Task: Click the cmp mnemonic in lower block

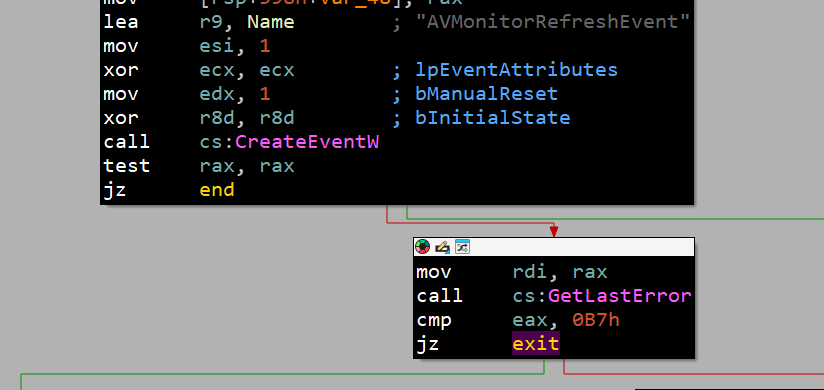Action: point(434,320)
